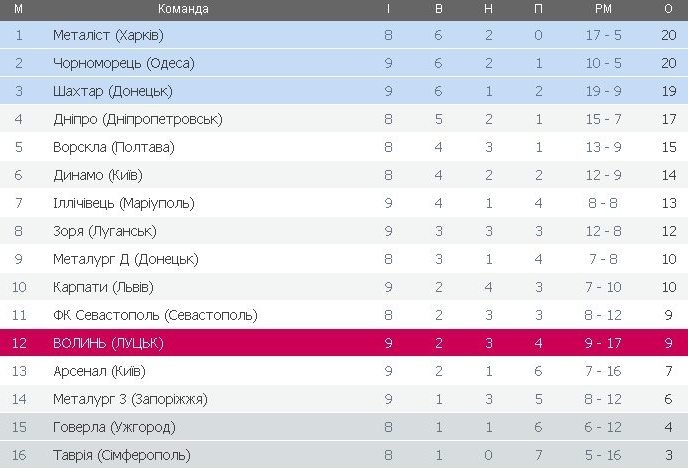The image size is (688, 472).
Task: Click the РМ goals column header
Action: coord(603,9)
